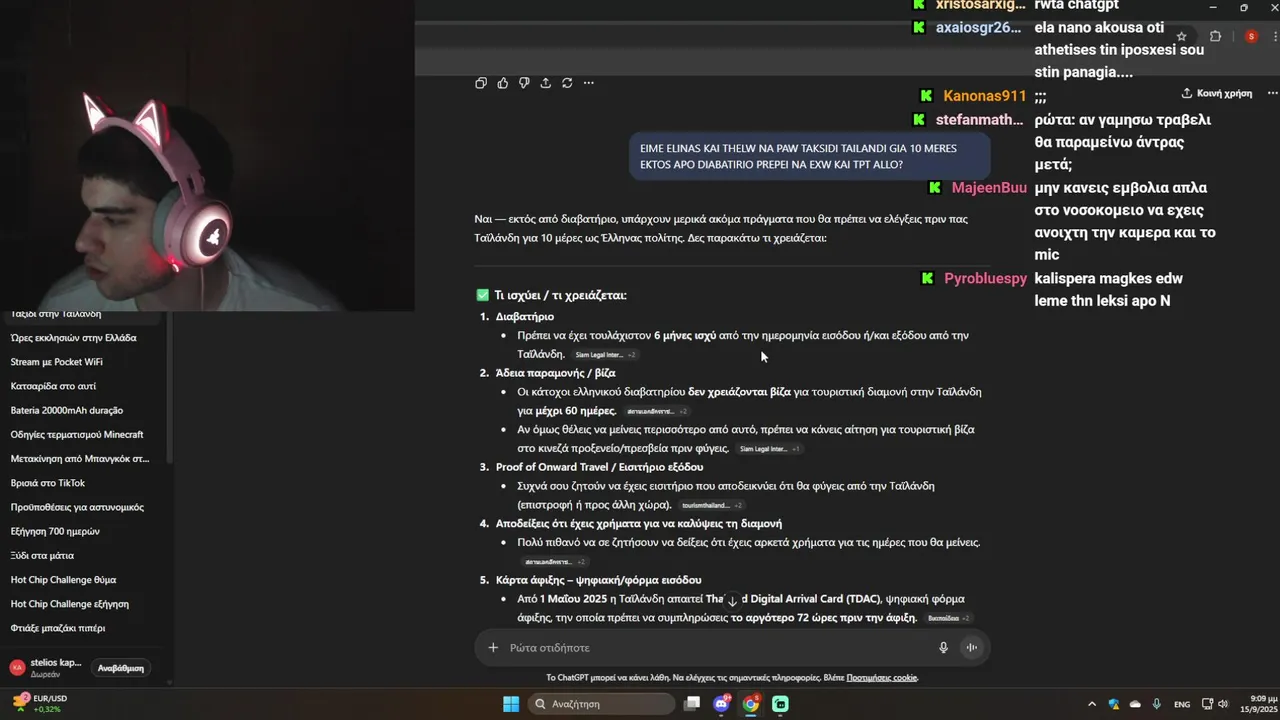Screen dimensions: 1280x720
Task: Open Chrome from the taskbar
Action: pyautogui.click(x=751, y=704)
